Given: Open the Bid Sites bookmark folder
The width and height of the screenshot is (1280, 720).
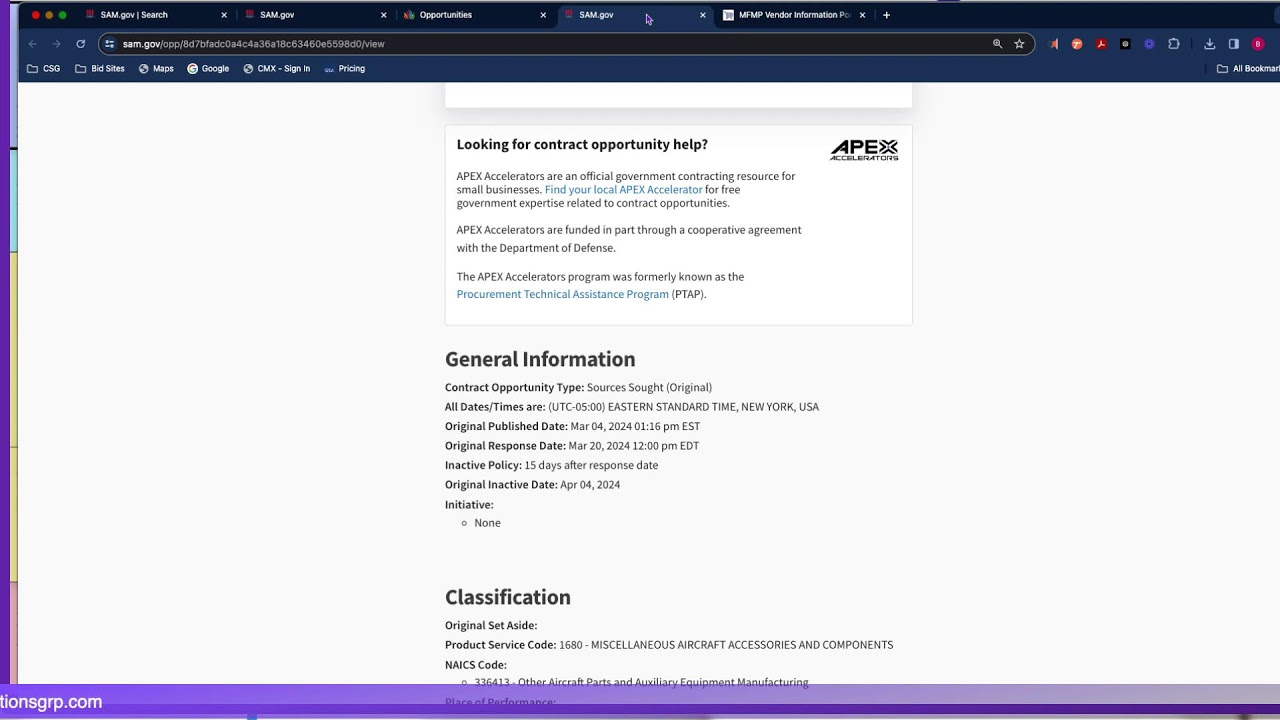Looking at the screenshot, I should 100,69.
